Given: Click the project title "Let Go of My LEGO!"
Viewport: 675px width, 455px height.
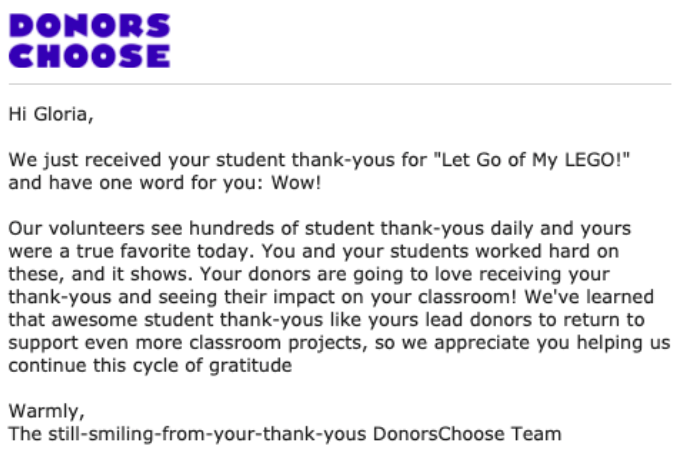Looking at the screenshot, I should pyautogui.click(x=532, y=160).
